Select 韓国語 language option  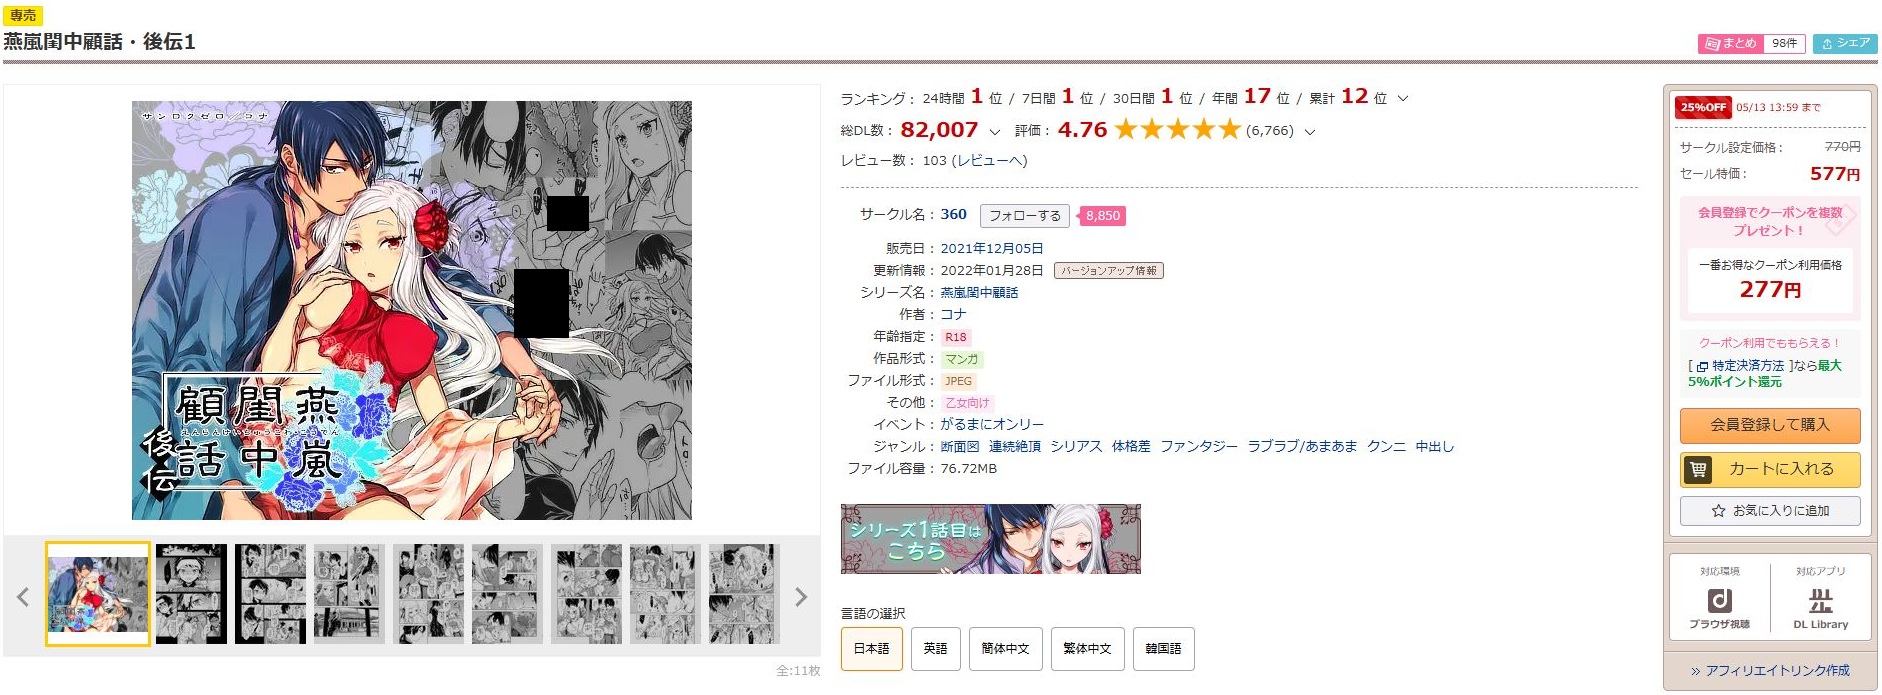tap(1163, 649)
